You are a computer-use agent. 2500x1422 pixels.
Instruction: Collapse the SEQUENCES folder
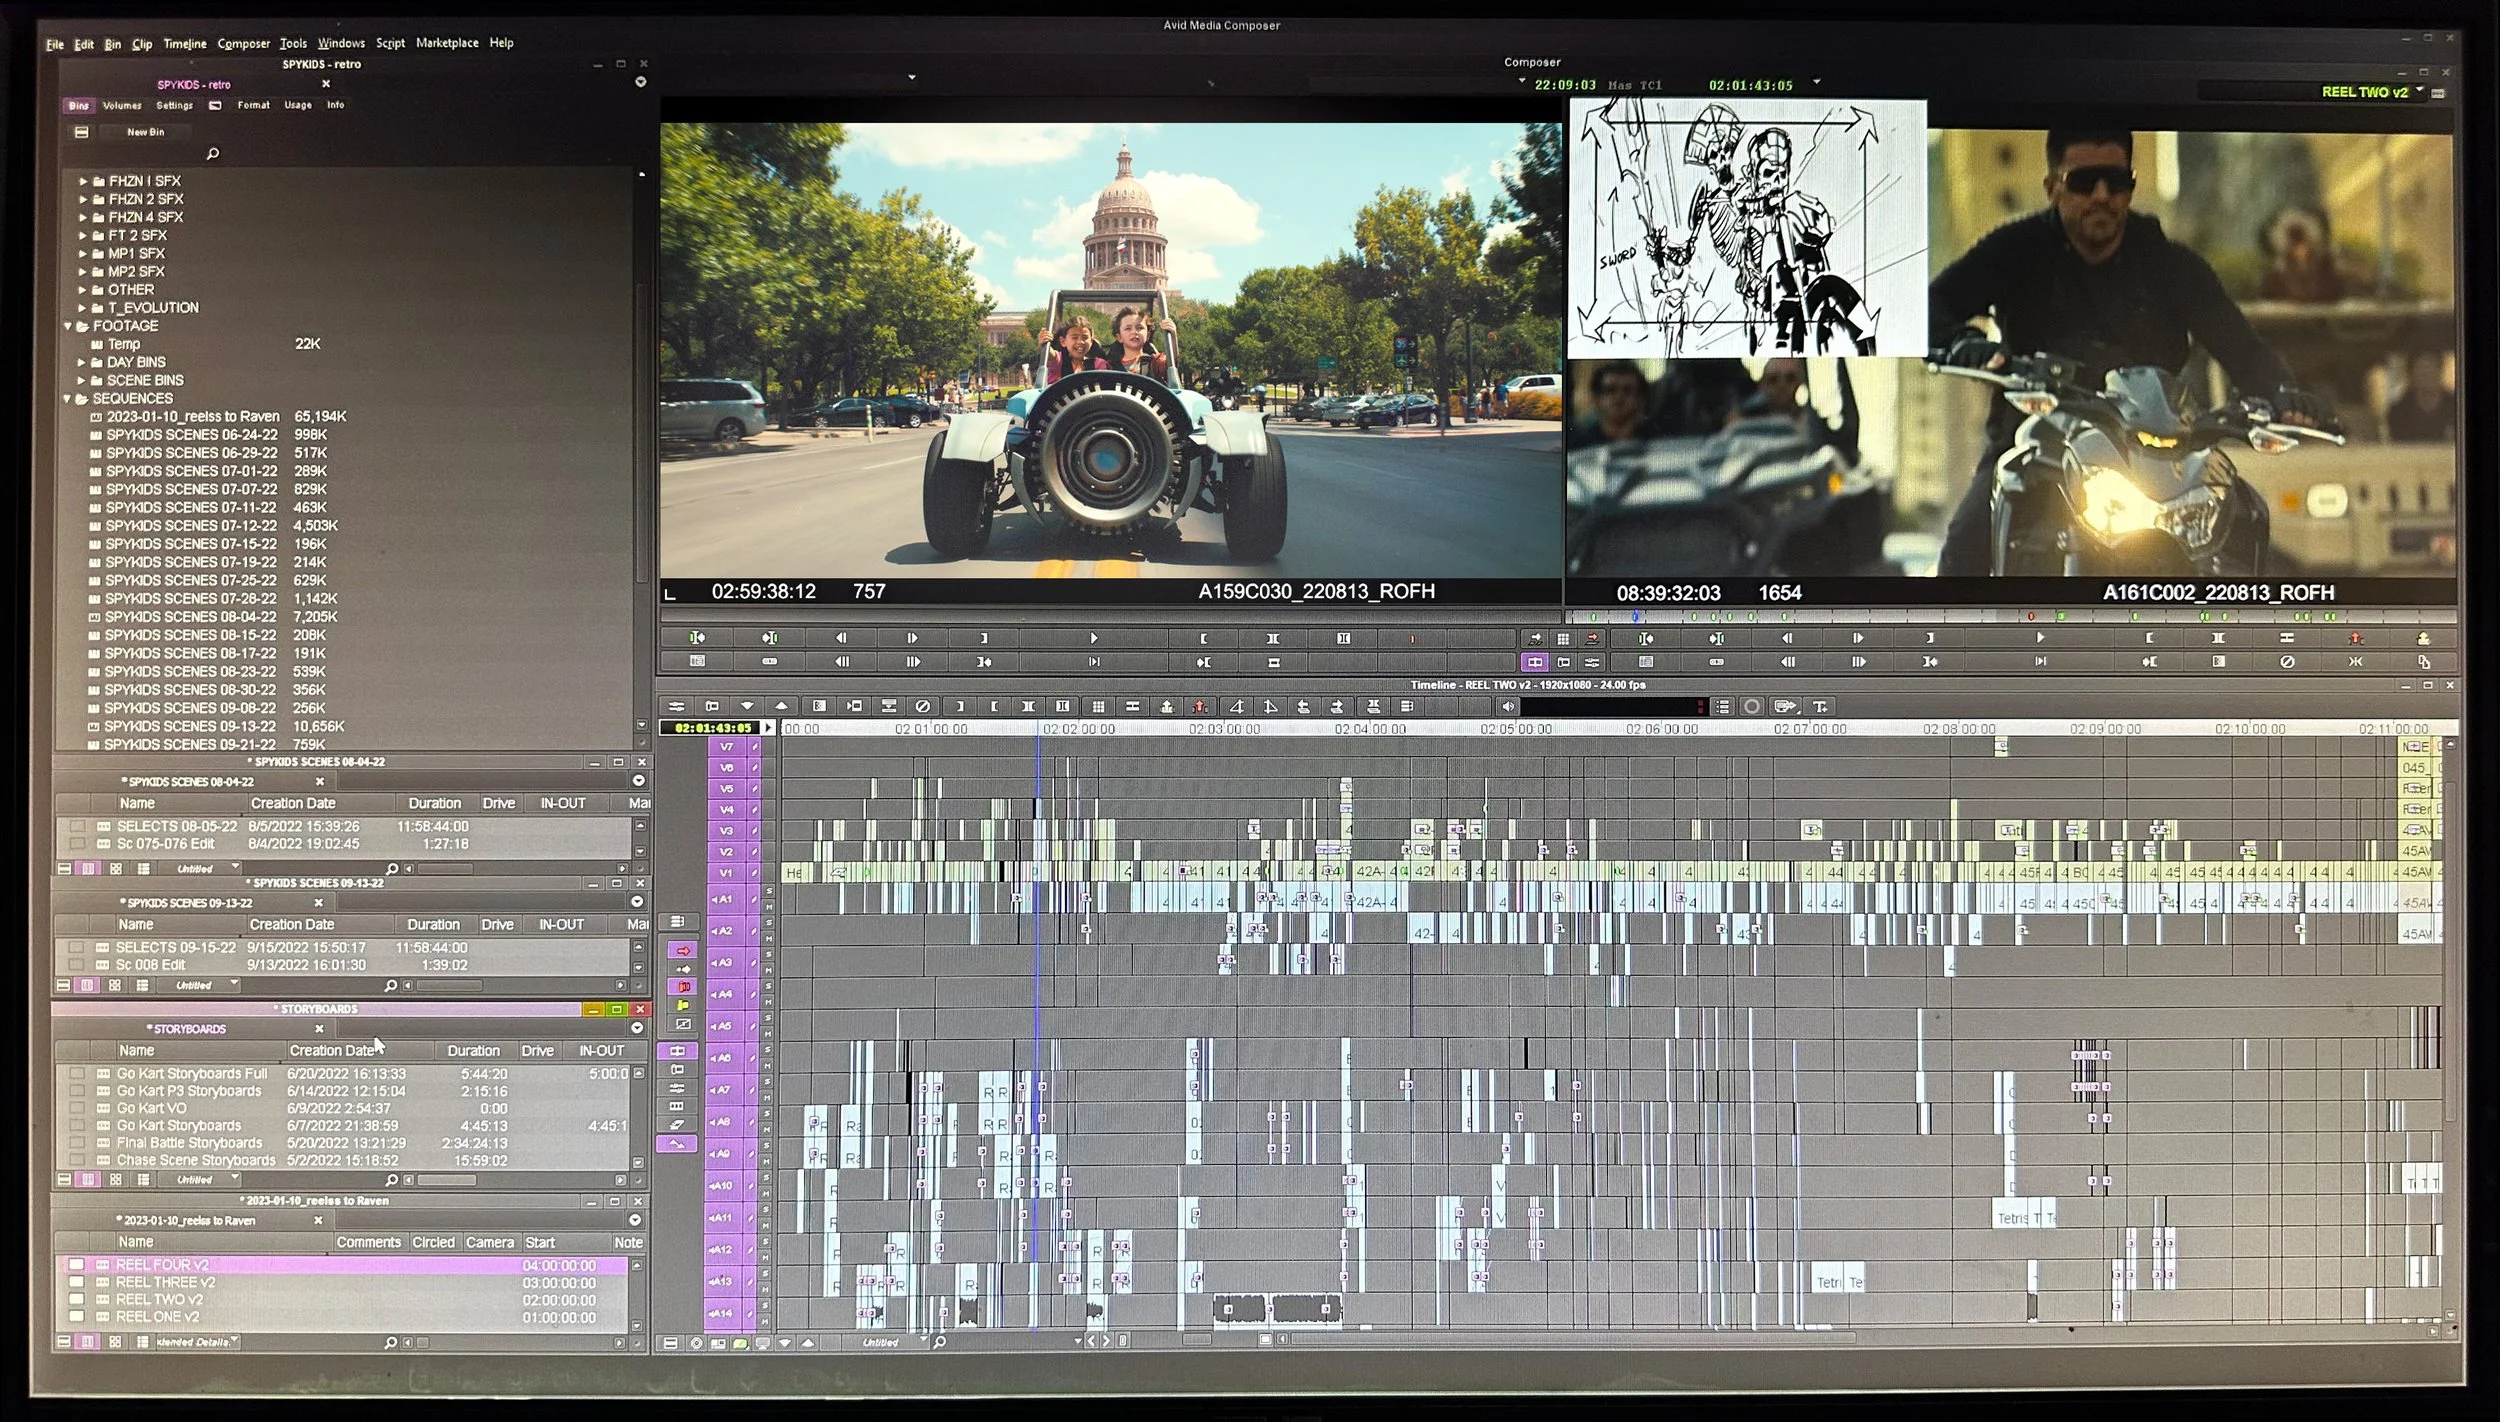(x=68, y=398)
